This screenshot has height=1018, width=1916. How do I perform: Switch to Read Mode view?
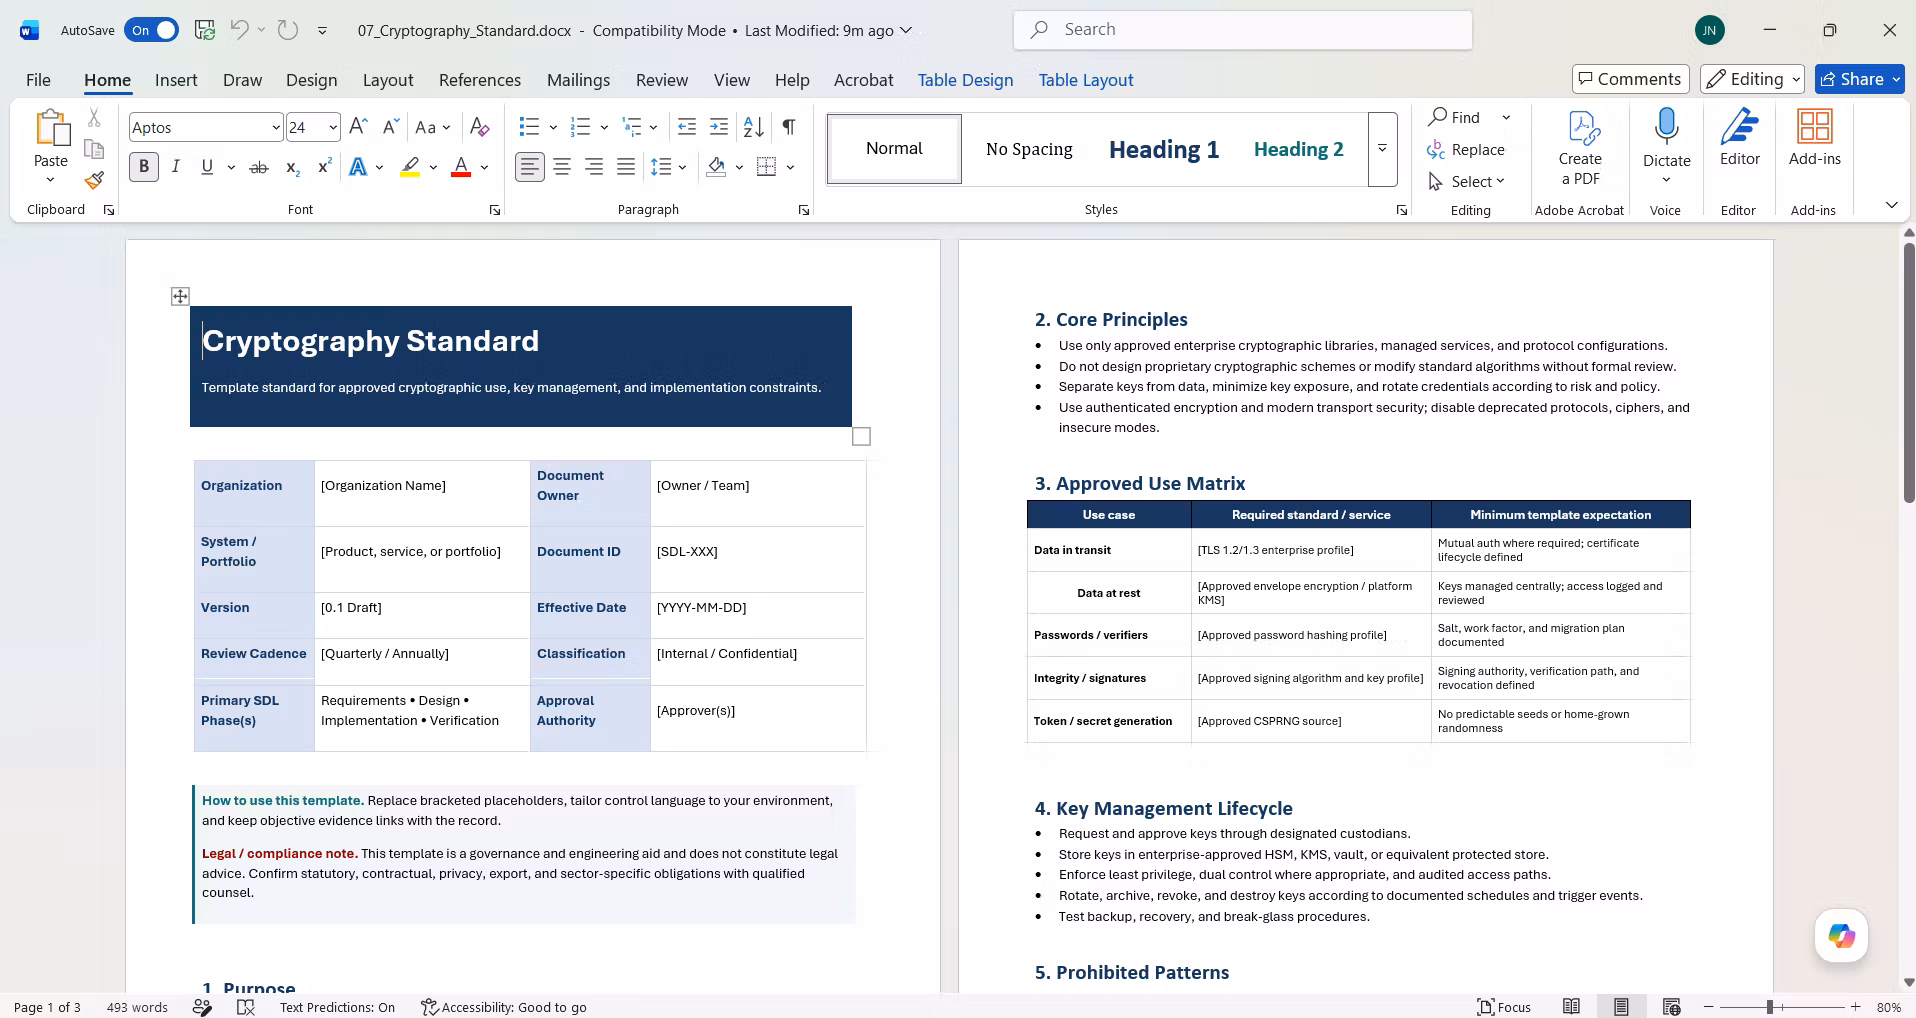[x=1572, y=1007]
